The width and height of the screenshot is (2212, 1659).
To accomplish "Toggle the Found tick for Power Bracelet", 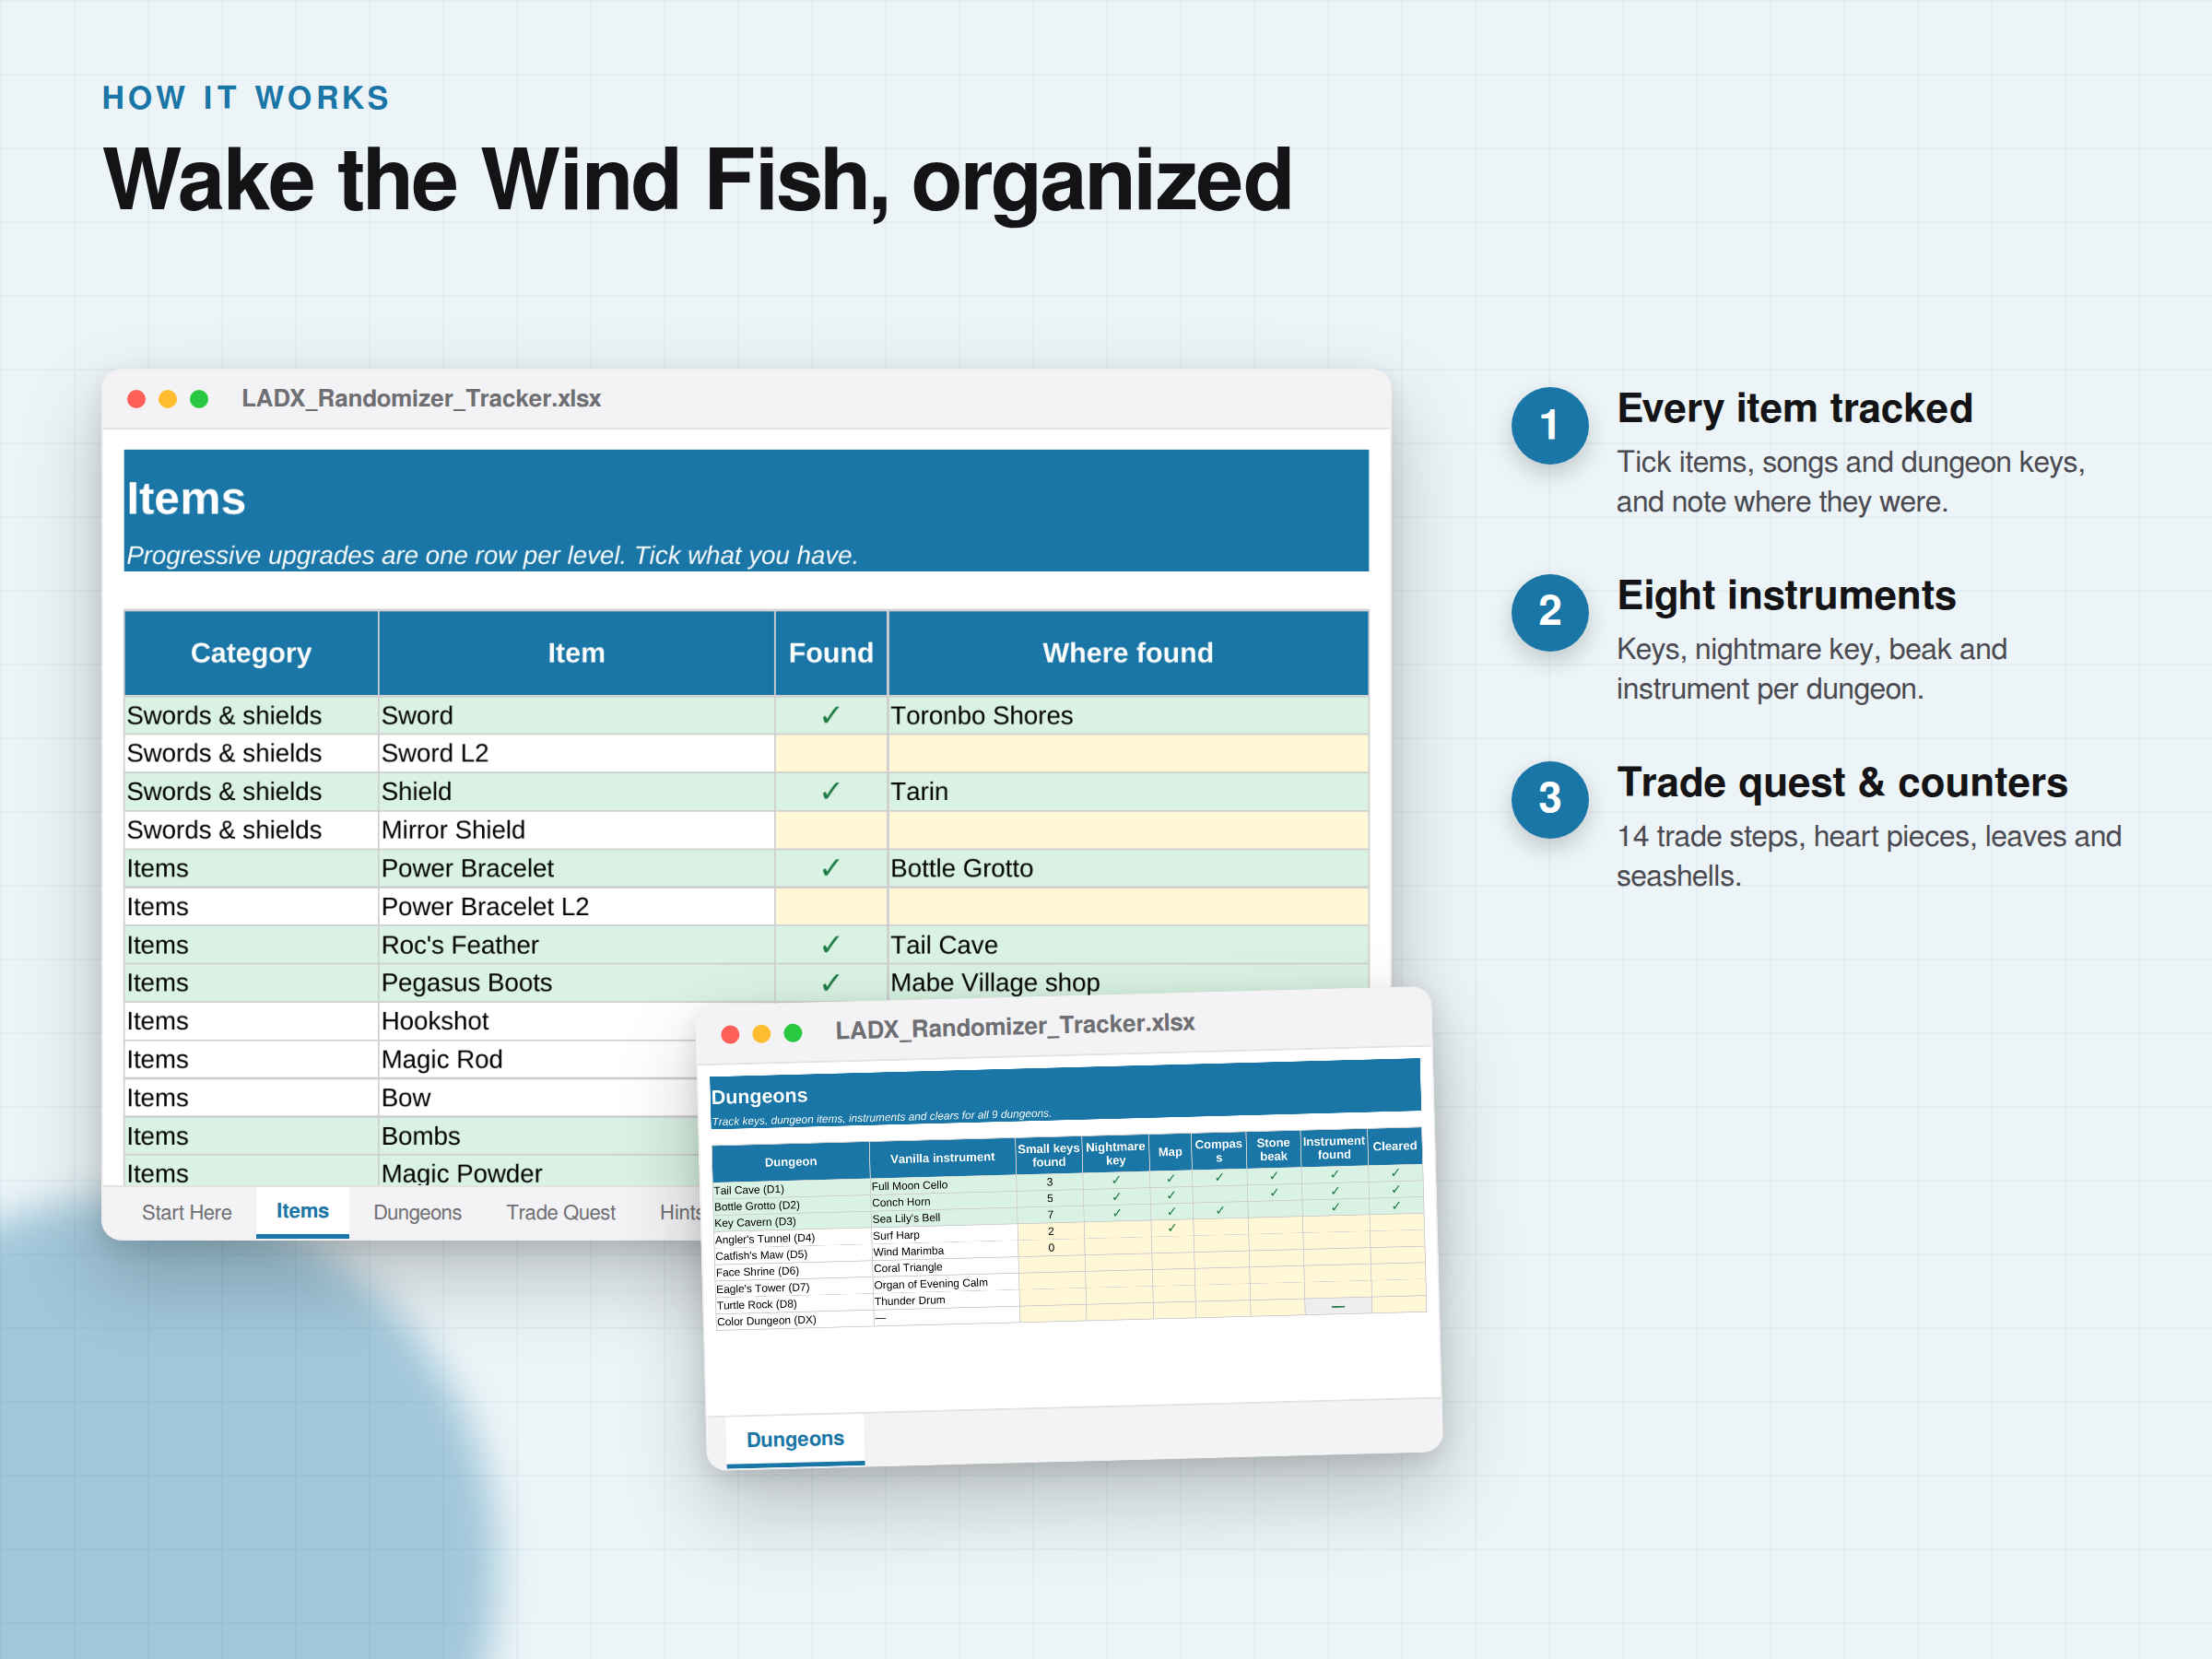I will coord(830,869).
